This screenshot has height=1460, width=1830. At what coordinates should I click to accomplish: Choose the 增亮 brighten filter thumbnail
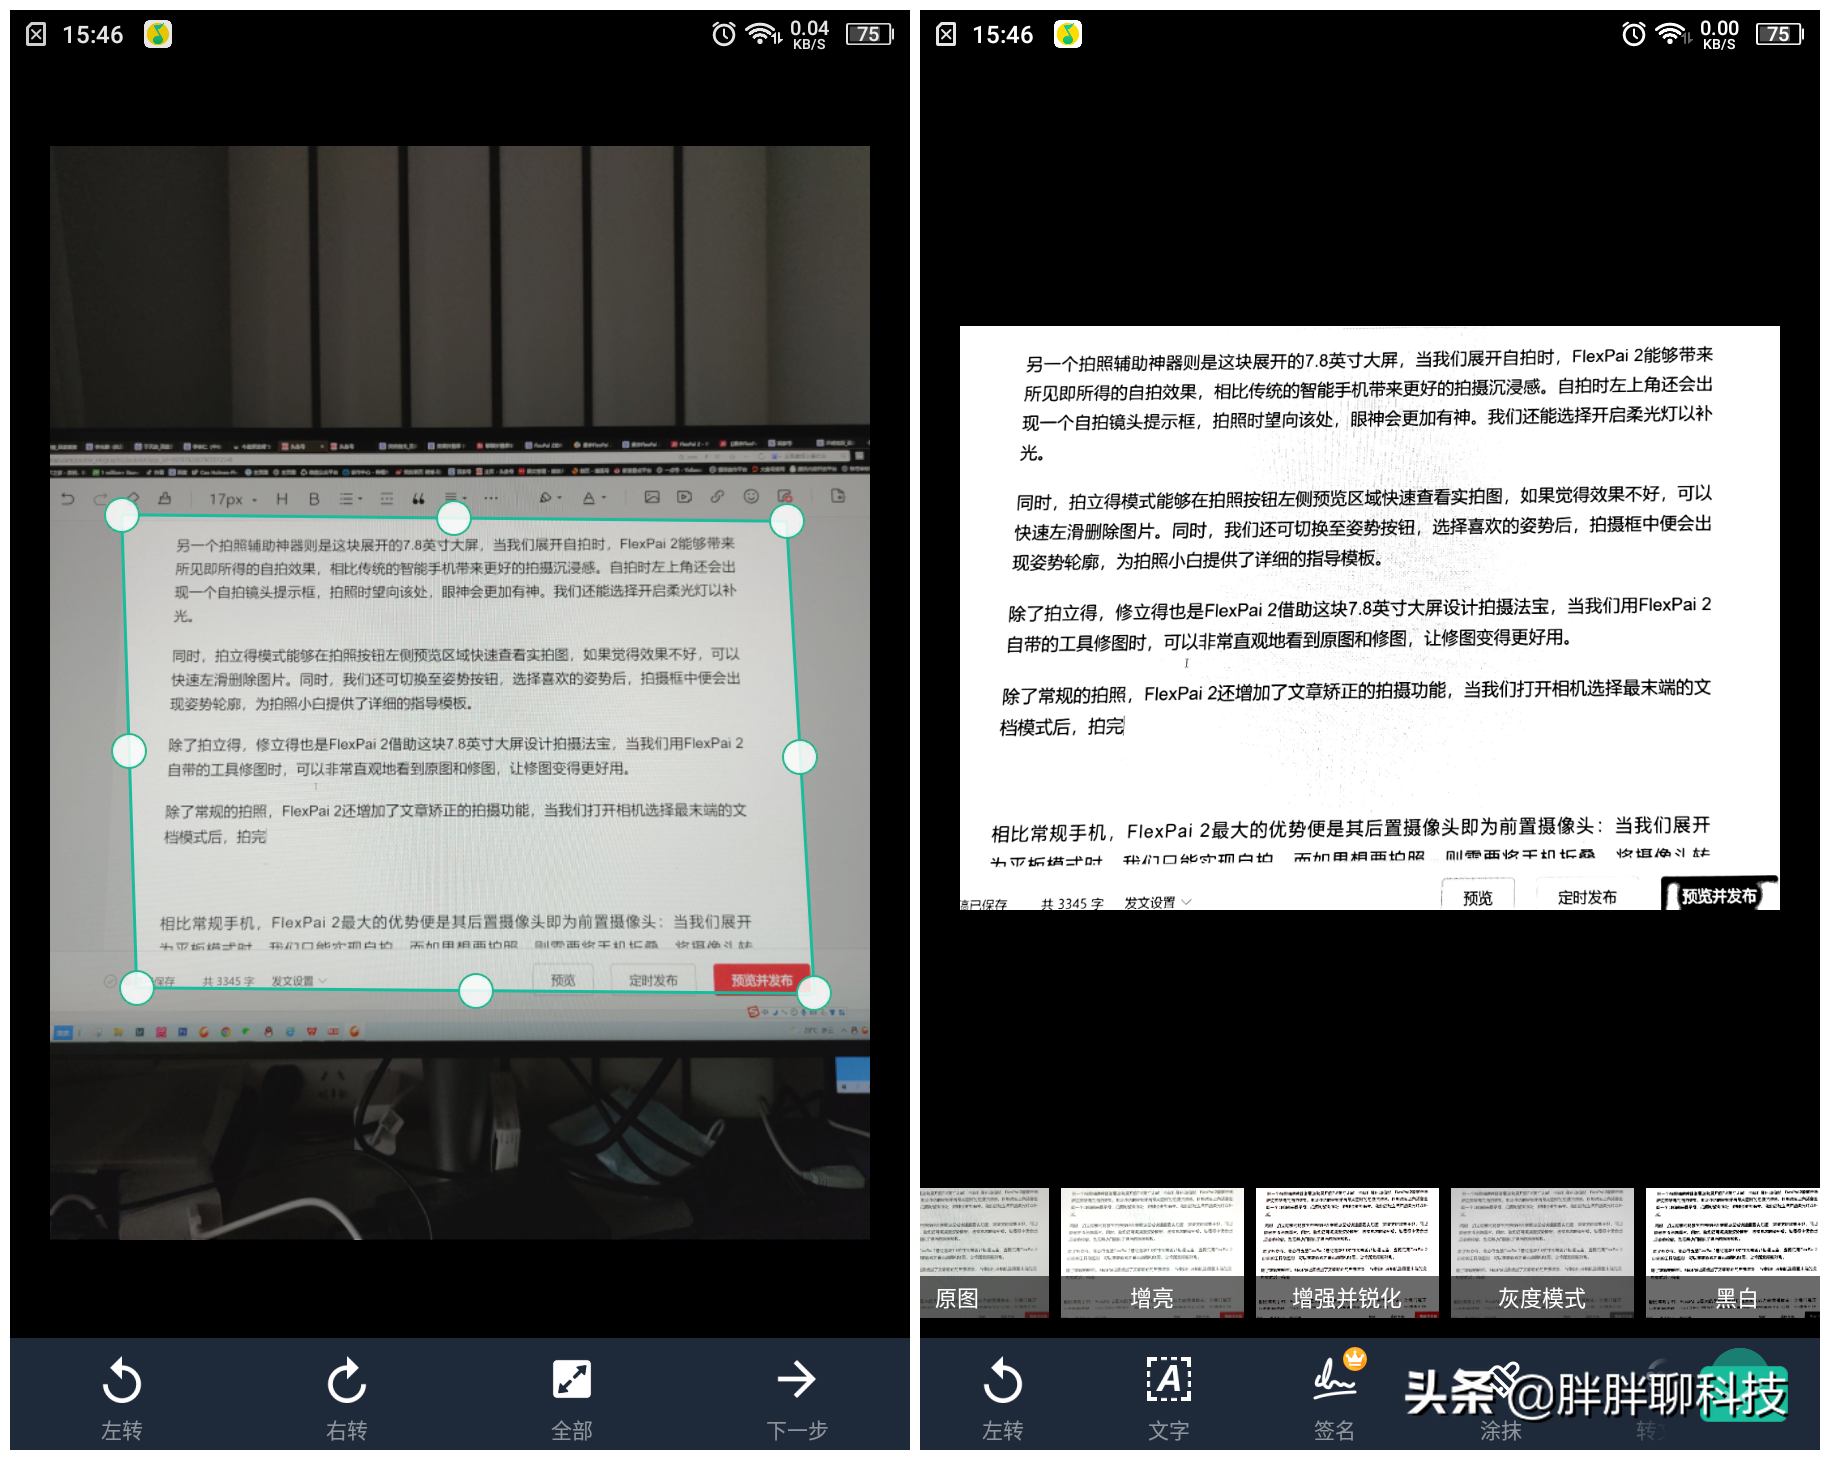1152,1253
